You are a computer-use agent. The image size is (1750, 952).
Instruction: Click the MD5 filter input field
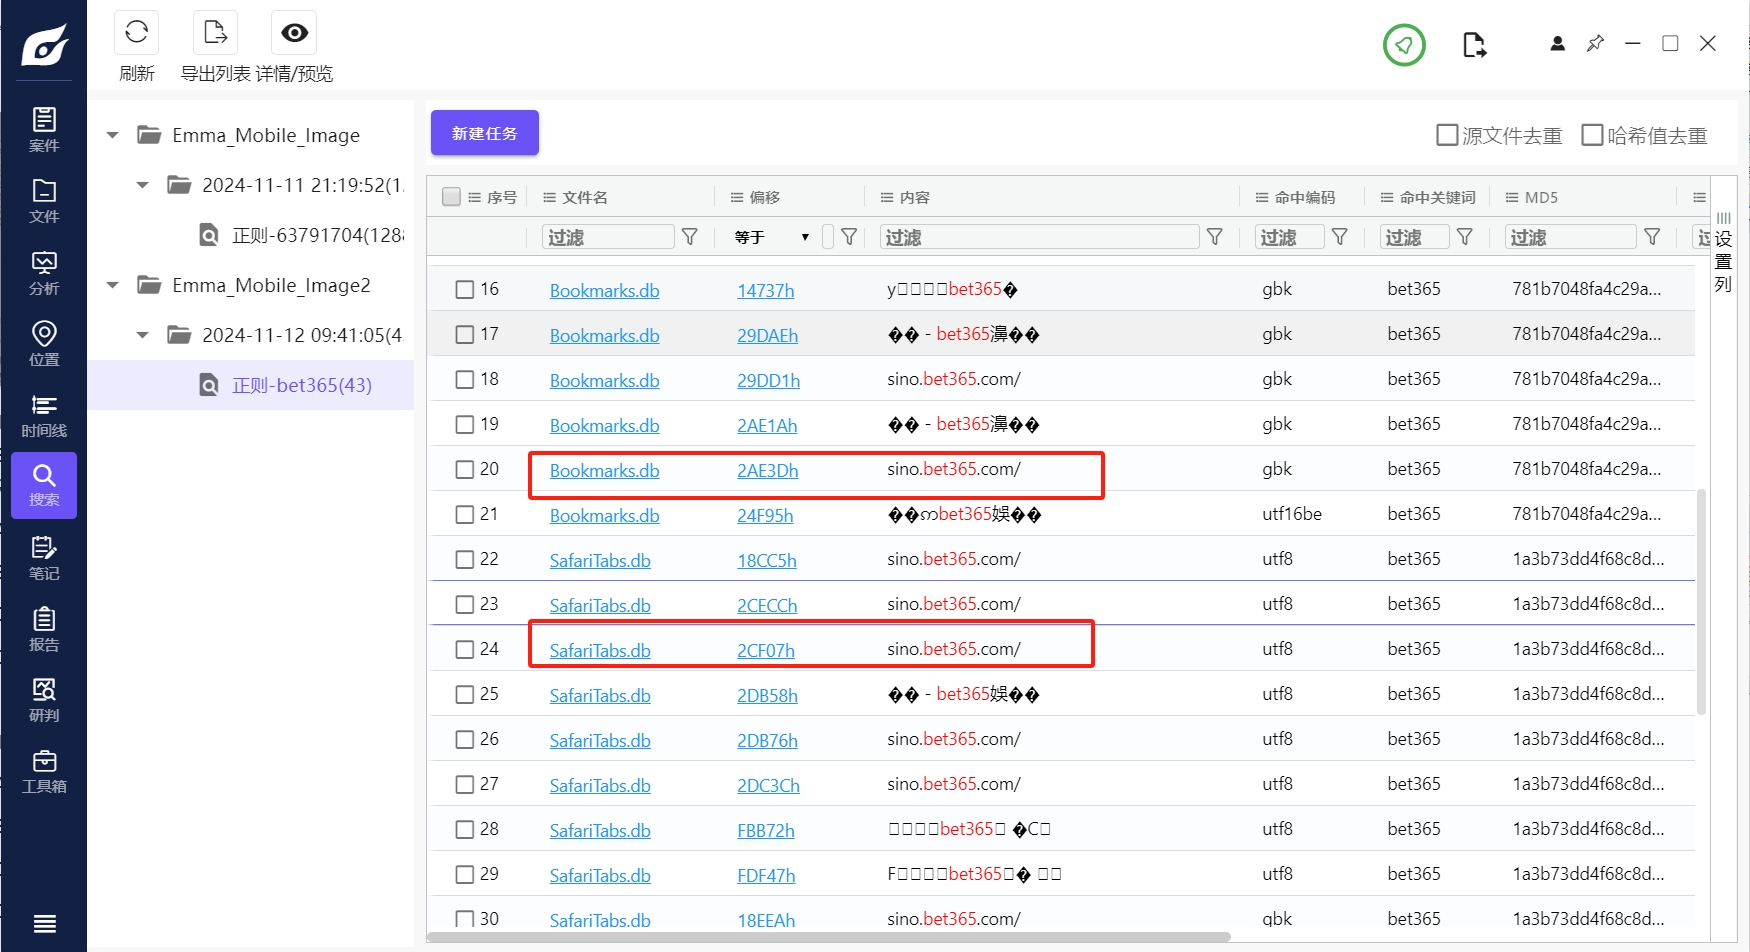click(1570, 237)
